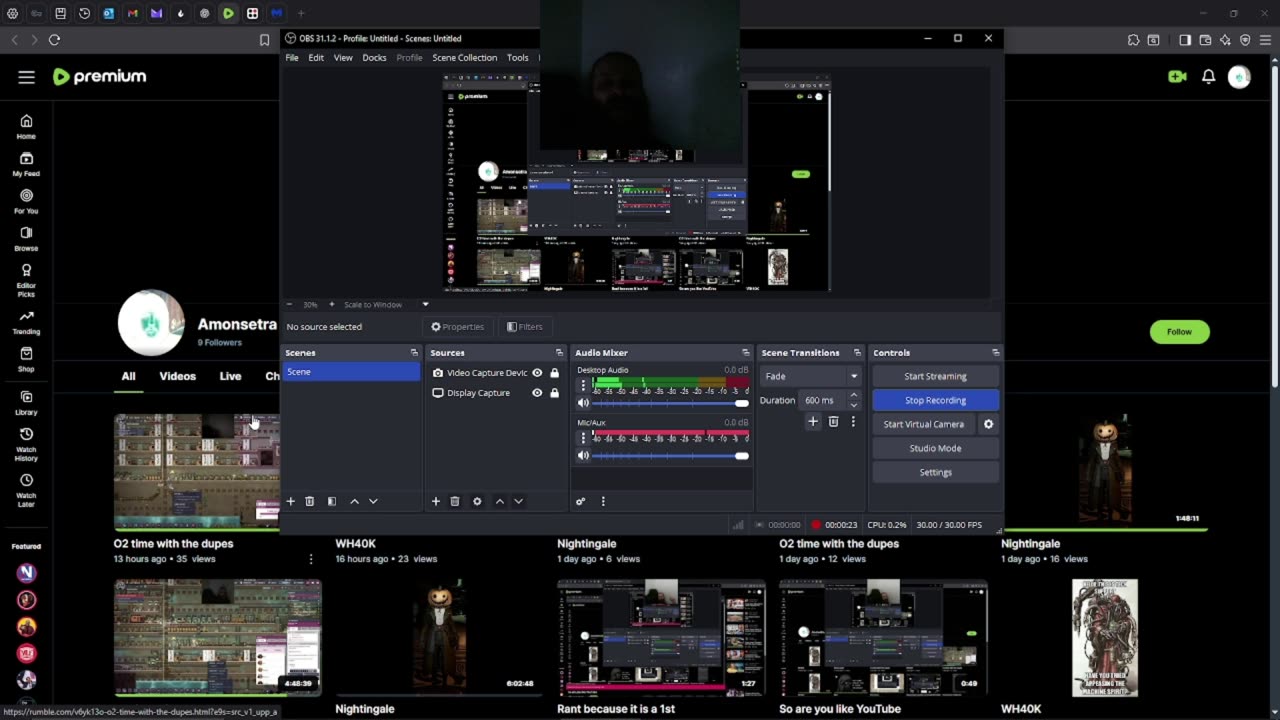Open Trending in the Rumble sidebar
Viewport: 1280px width, 720px height.
[x=26, y=322]
